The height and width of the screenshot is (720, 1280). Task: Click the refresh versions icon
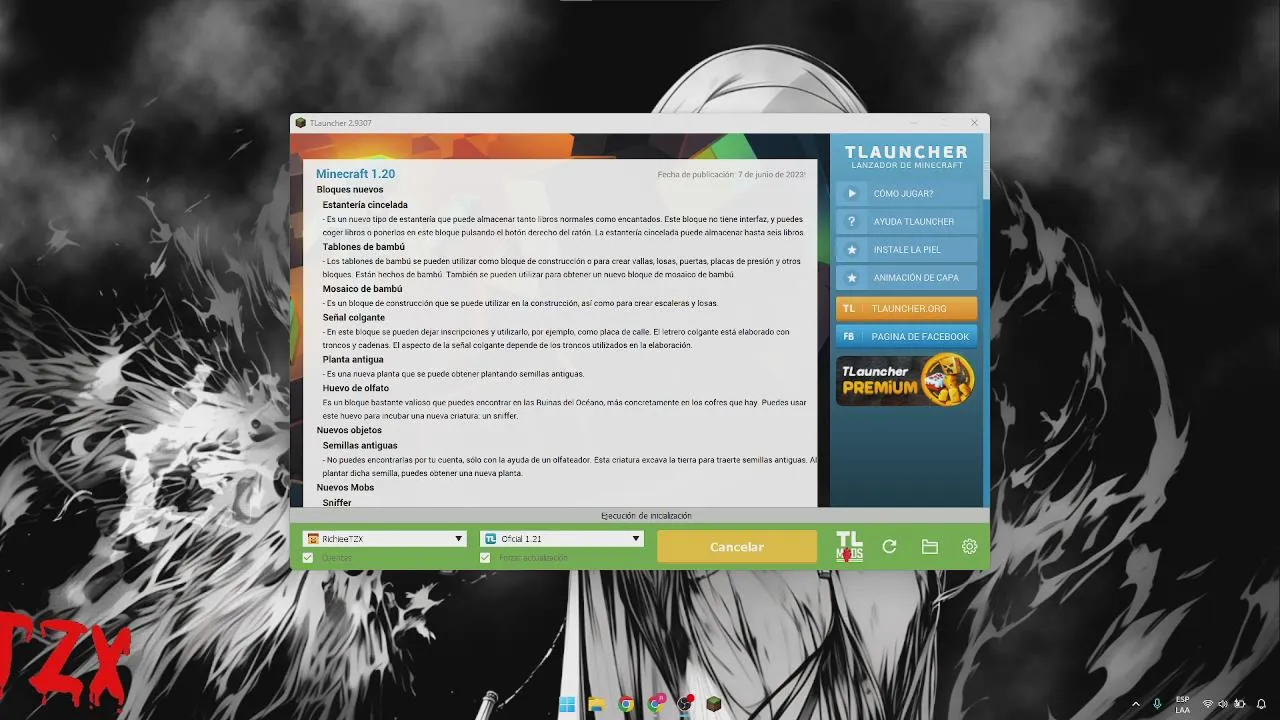889,547
